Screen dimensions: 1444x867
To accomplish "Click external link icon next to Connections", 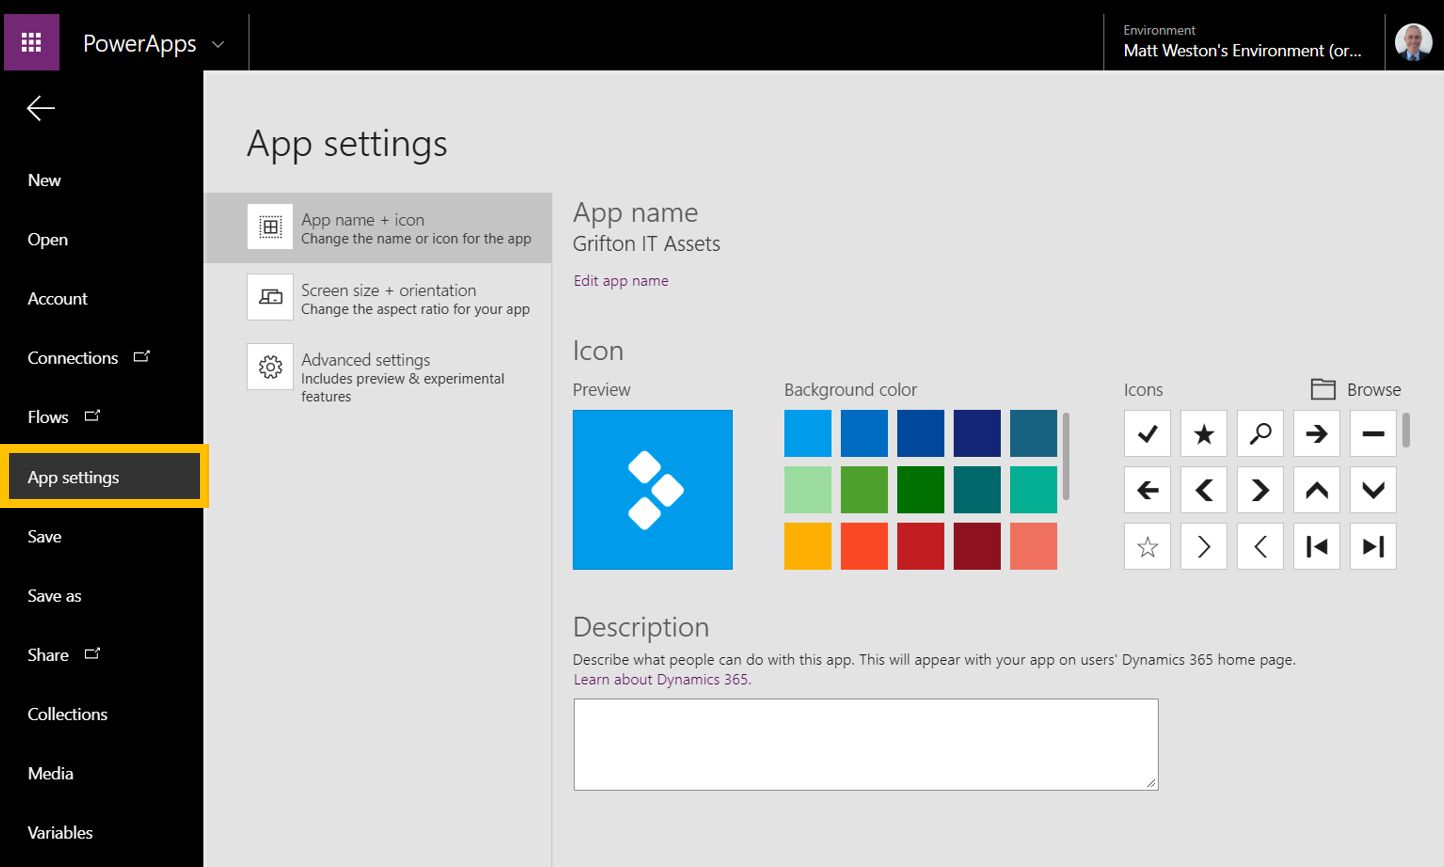I will pos(142,356).
